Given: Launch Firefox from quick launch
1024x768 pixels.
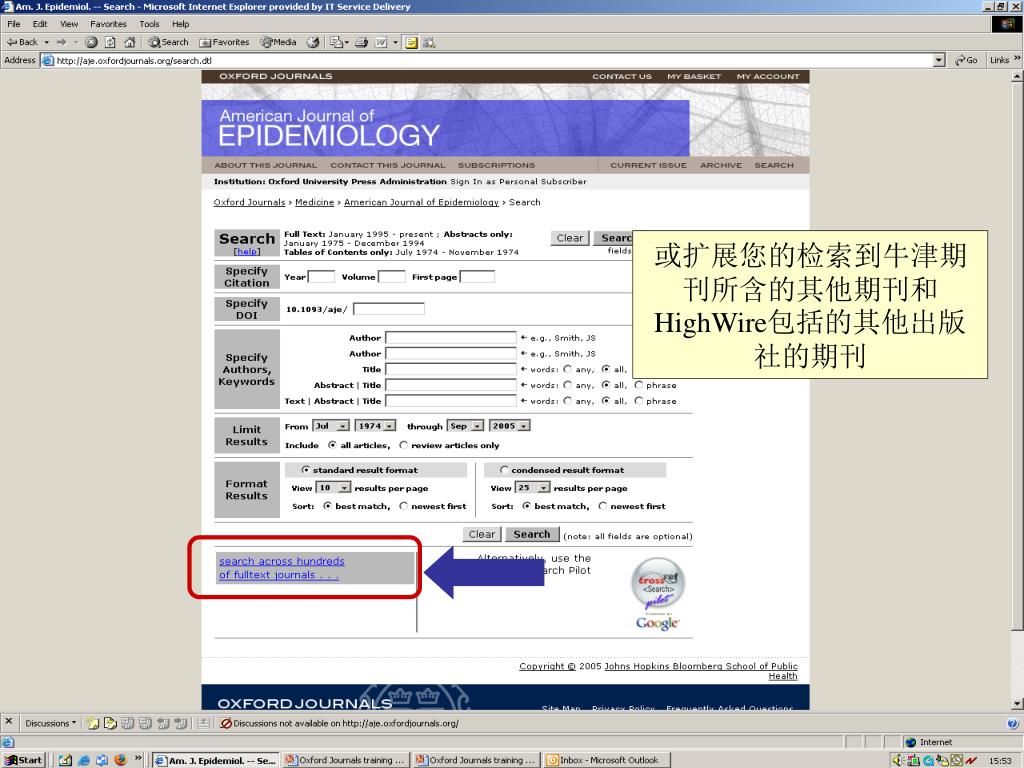Looking at the screenshot, I should pos(120,760).
